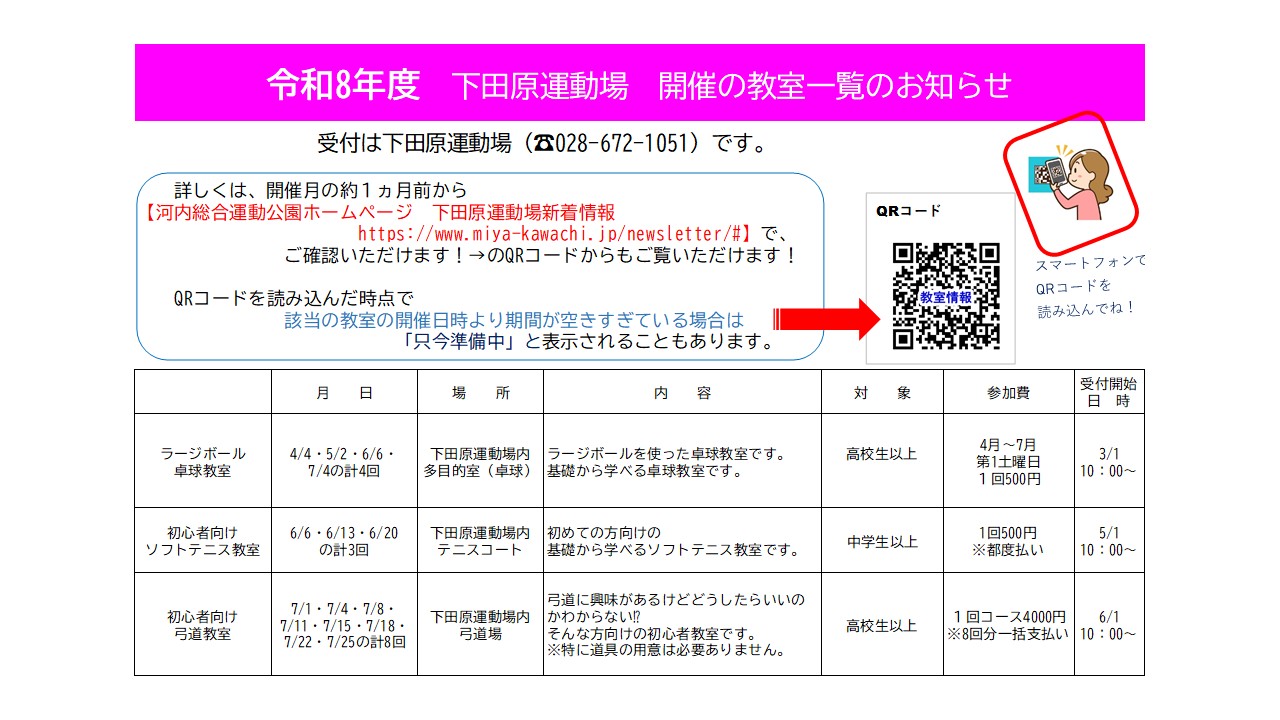Select the ラージボール卓球教室 row title
This screenshot has height=720, width=1280.
[x=203, y=462]
